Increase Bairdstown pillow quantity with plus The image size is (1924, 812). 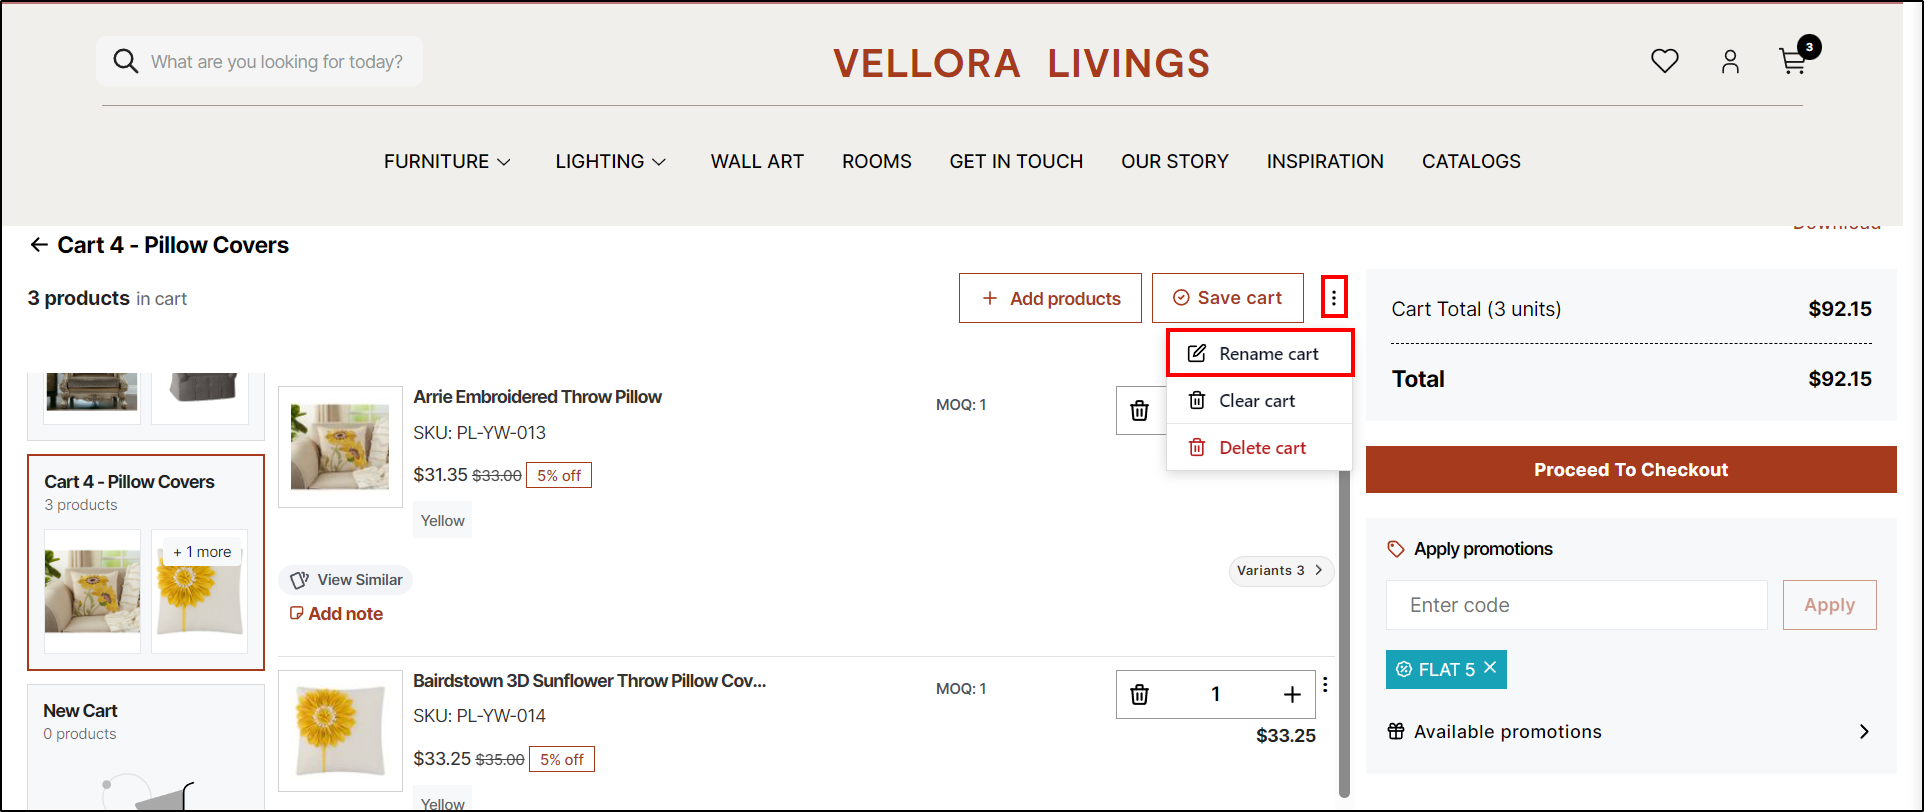(x=1292, y=694)
